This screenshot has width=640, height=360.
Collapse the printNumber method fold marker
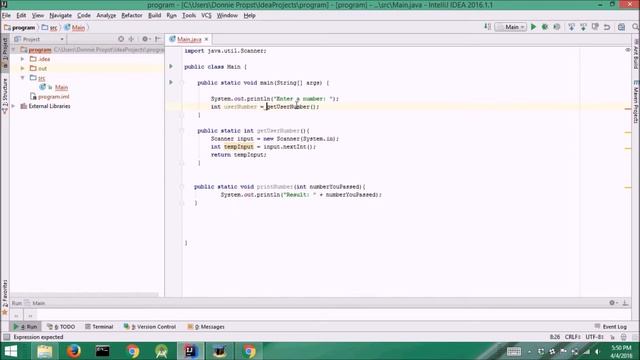pos(182,187)
